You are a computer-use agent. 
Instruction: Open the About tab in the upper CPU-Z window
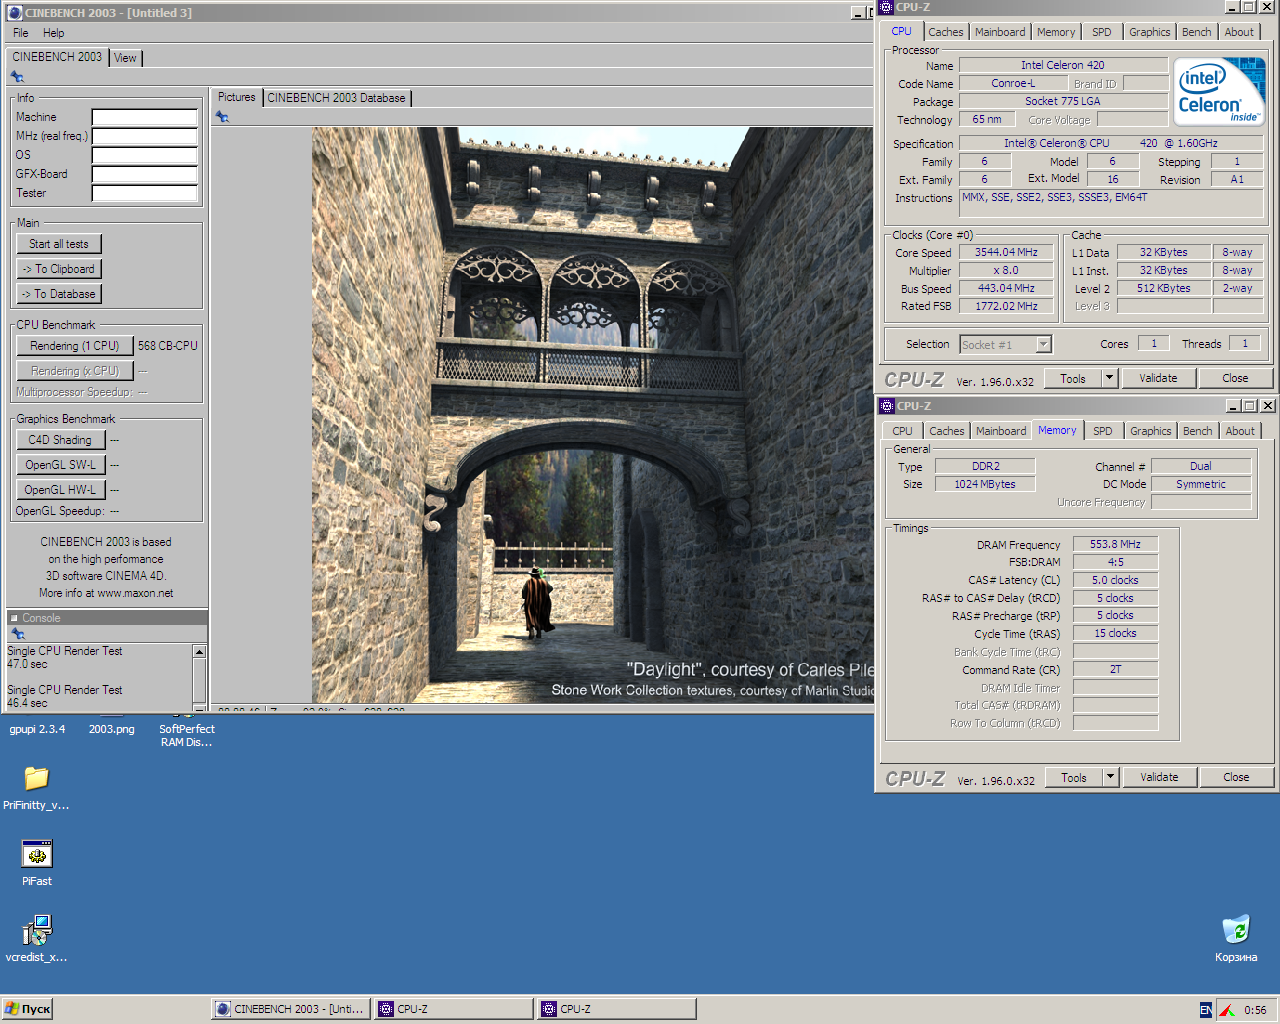pyautogui.click(x=1240, y=32)
